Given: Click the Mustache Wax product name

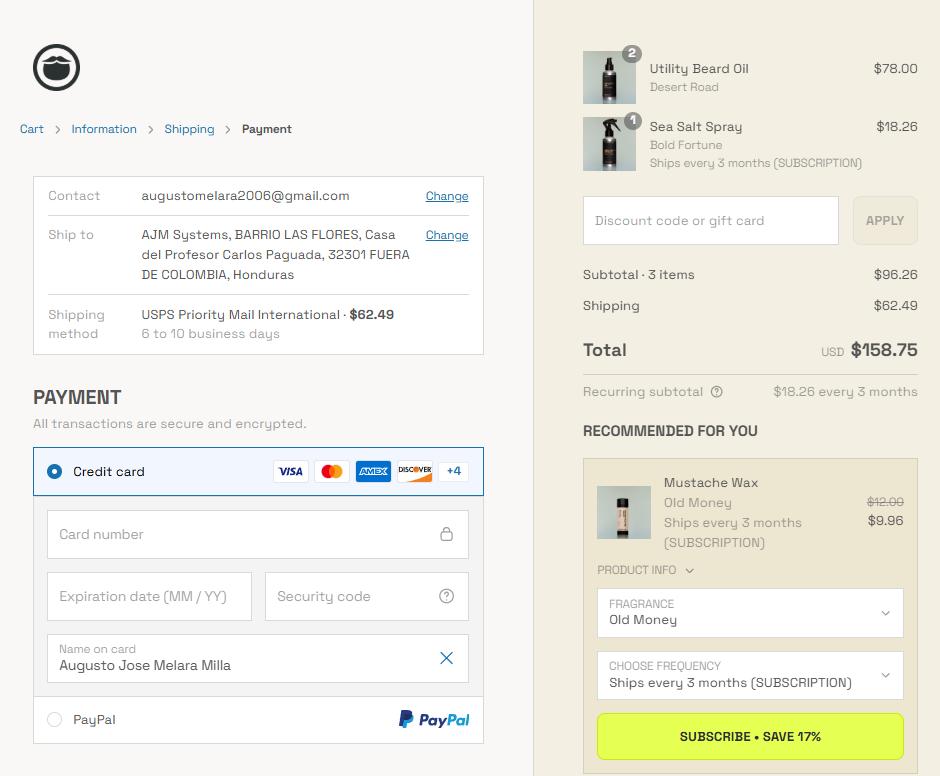Looking at the screenshot, I should coord(710,483).
